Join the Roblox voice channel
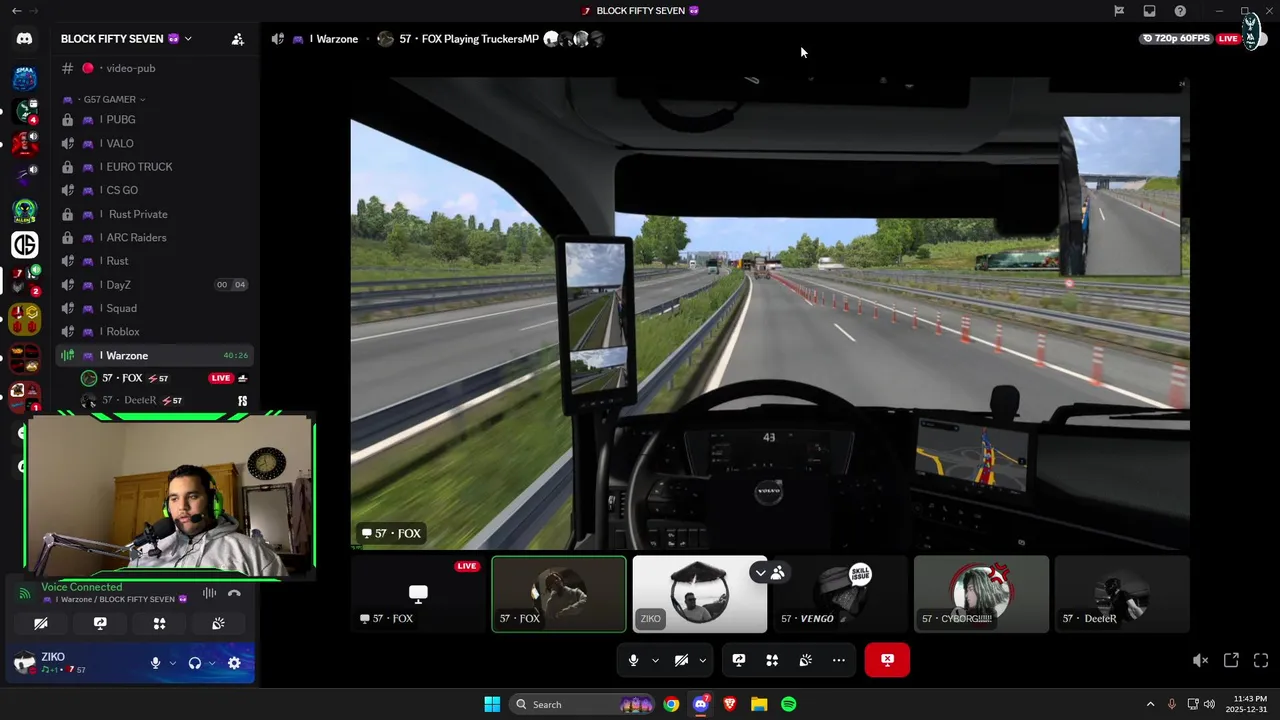 coord(155,332)
